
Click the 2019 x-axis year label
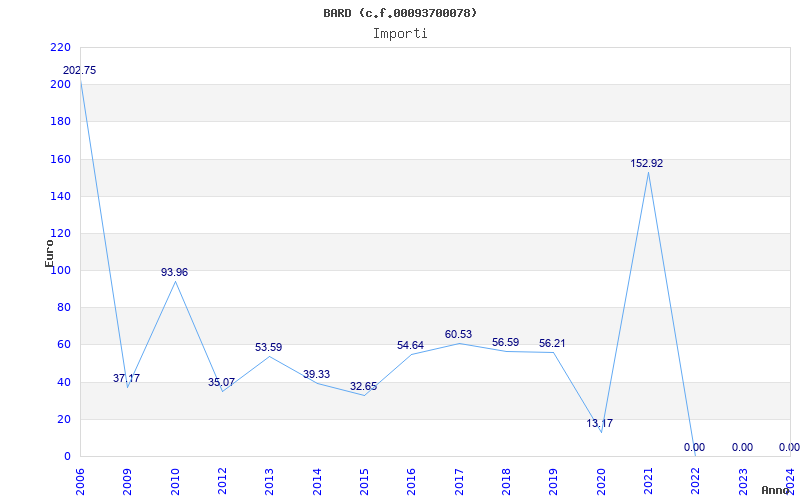tap(554, 482)
